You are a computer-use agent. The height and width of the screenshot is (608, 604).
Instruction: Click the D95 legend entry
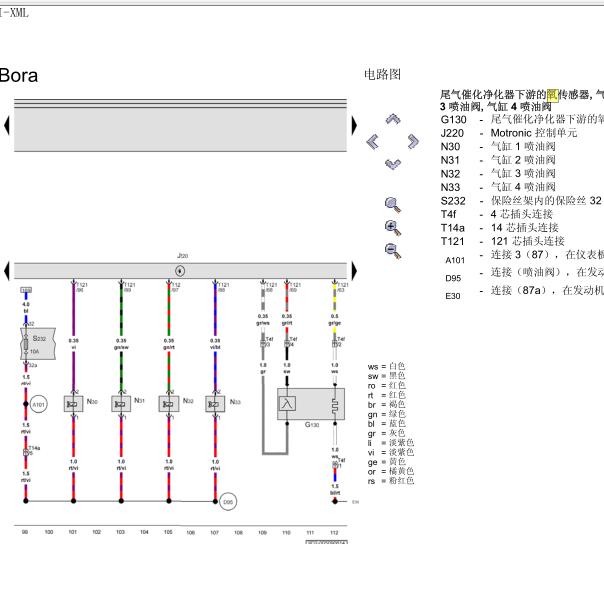point(524,275)
